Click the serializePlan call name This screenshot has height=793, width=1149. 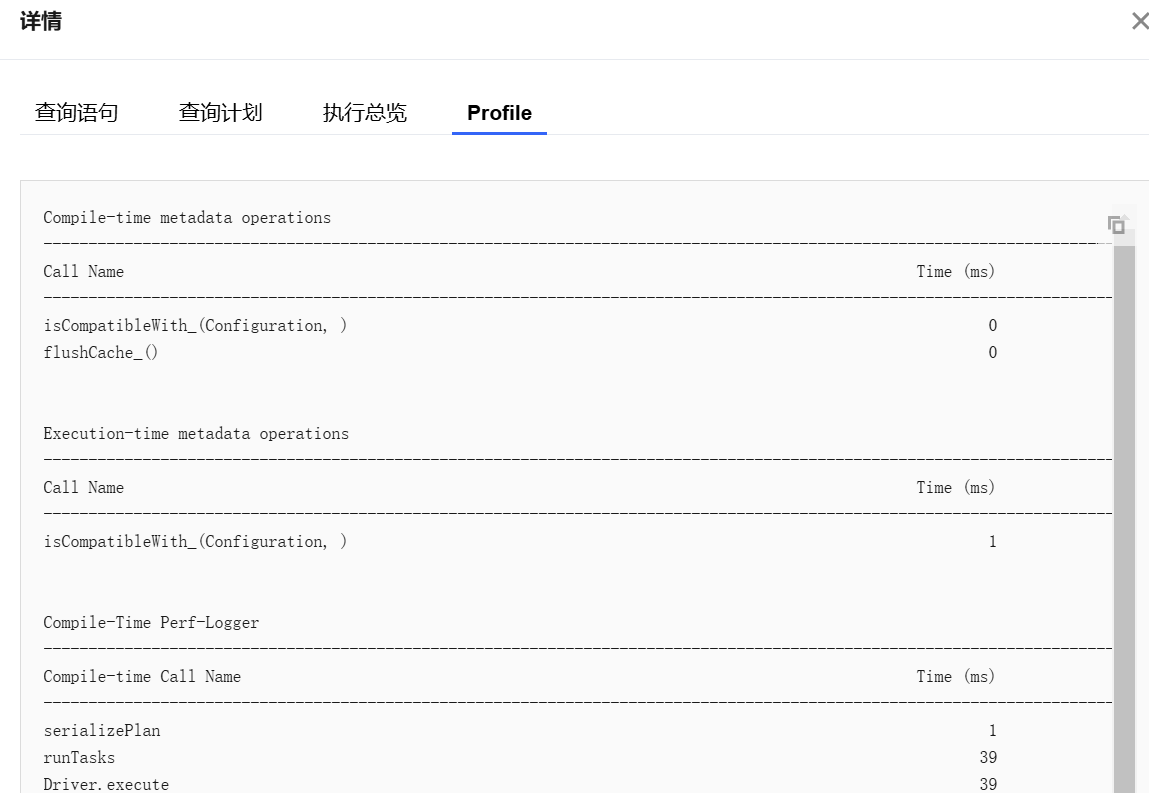pyautogui.click(x=102, y=731)
